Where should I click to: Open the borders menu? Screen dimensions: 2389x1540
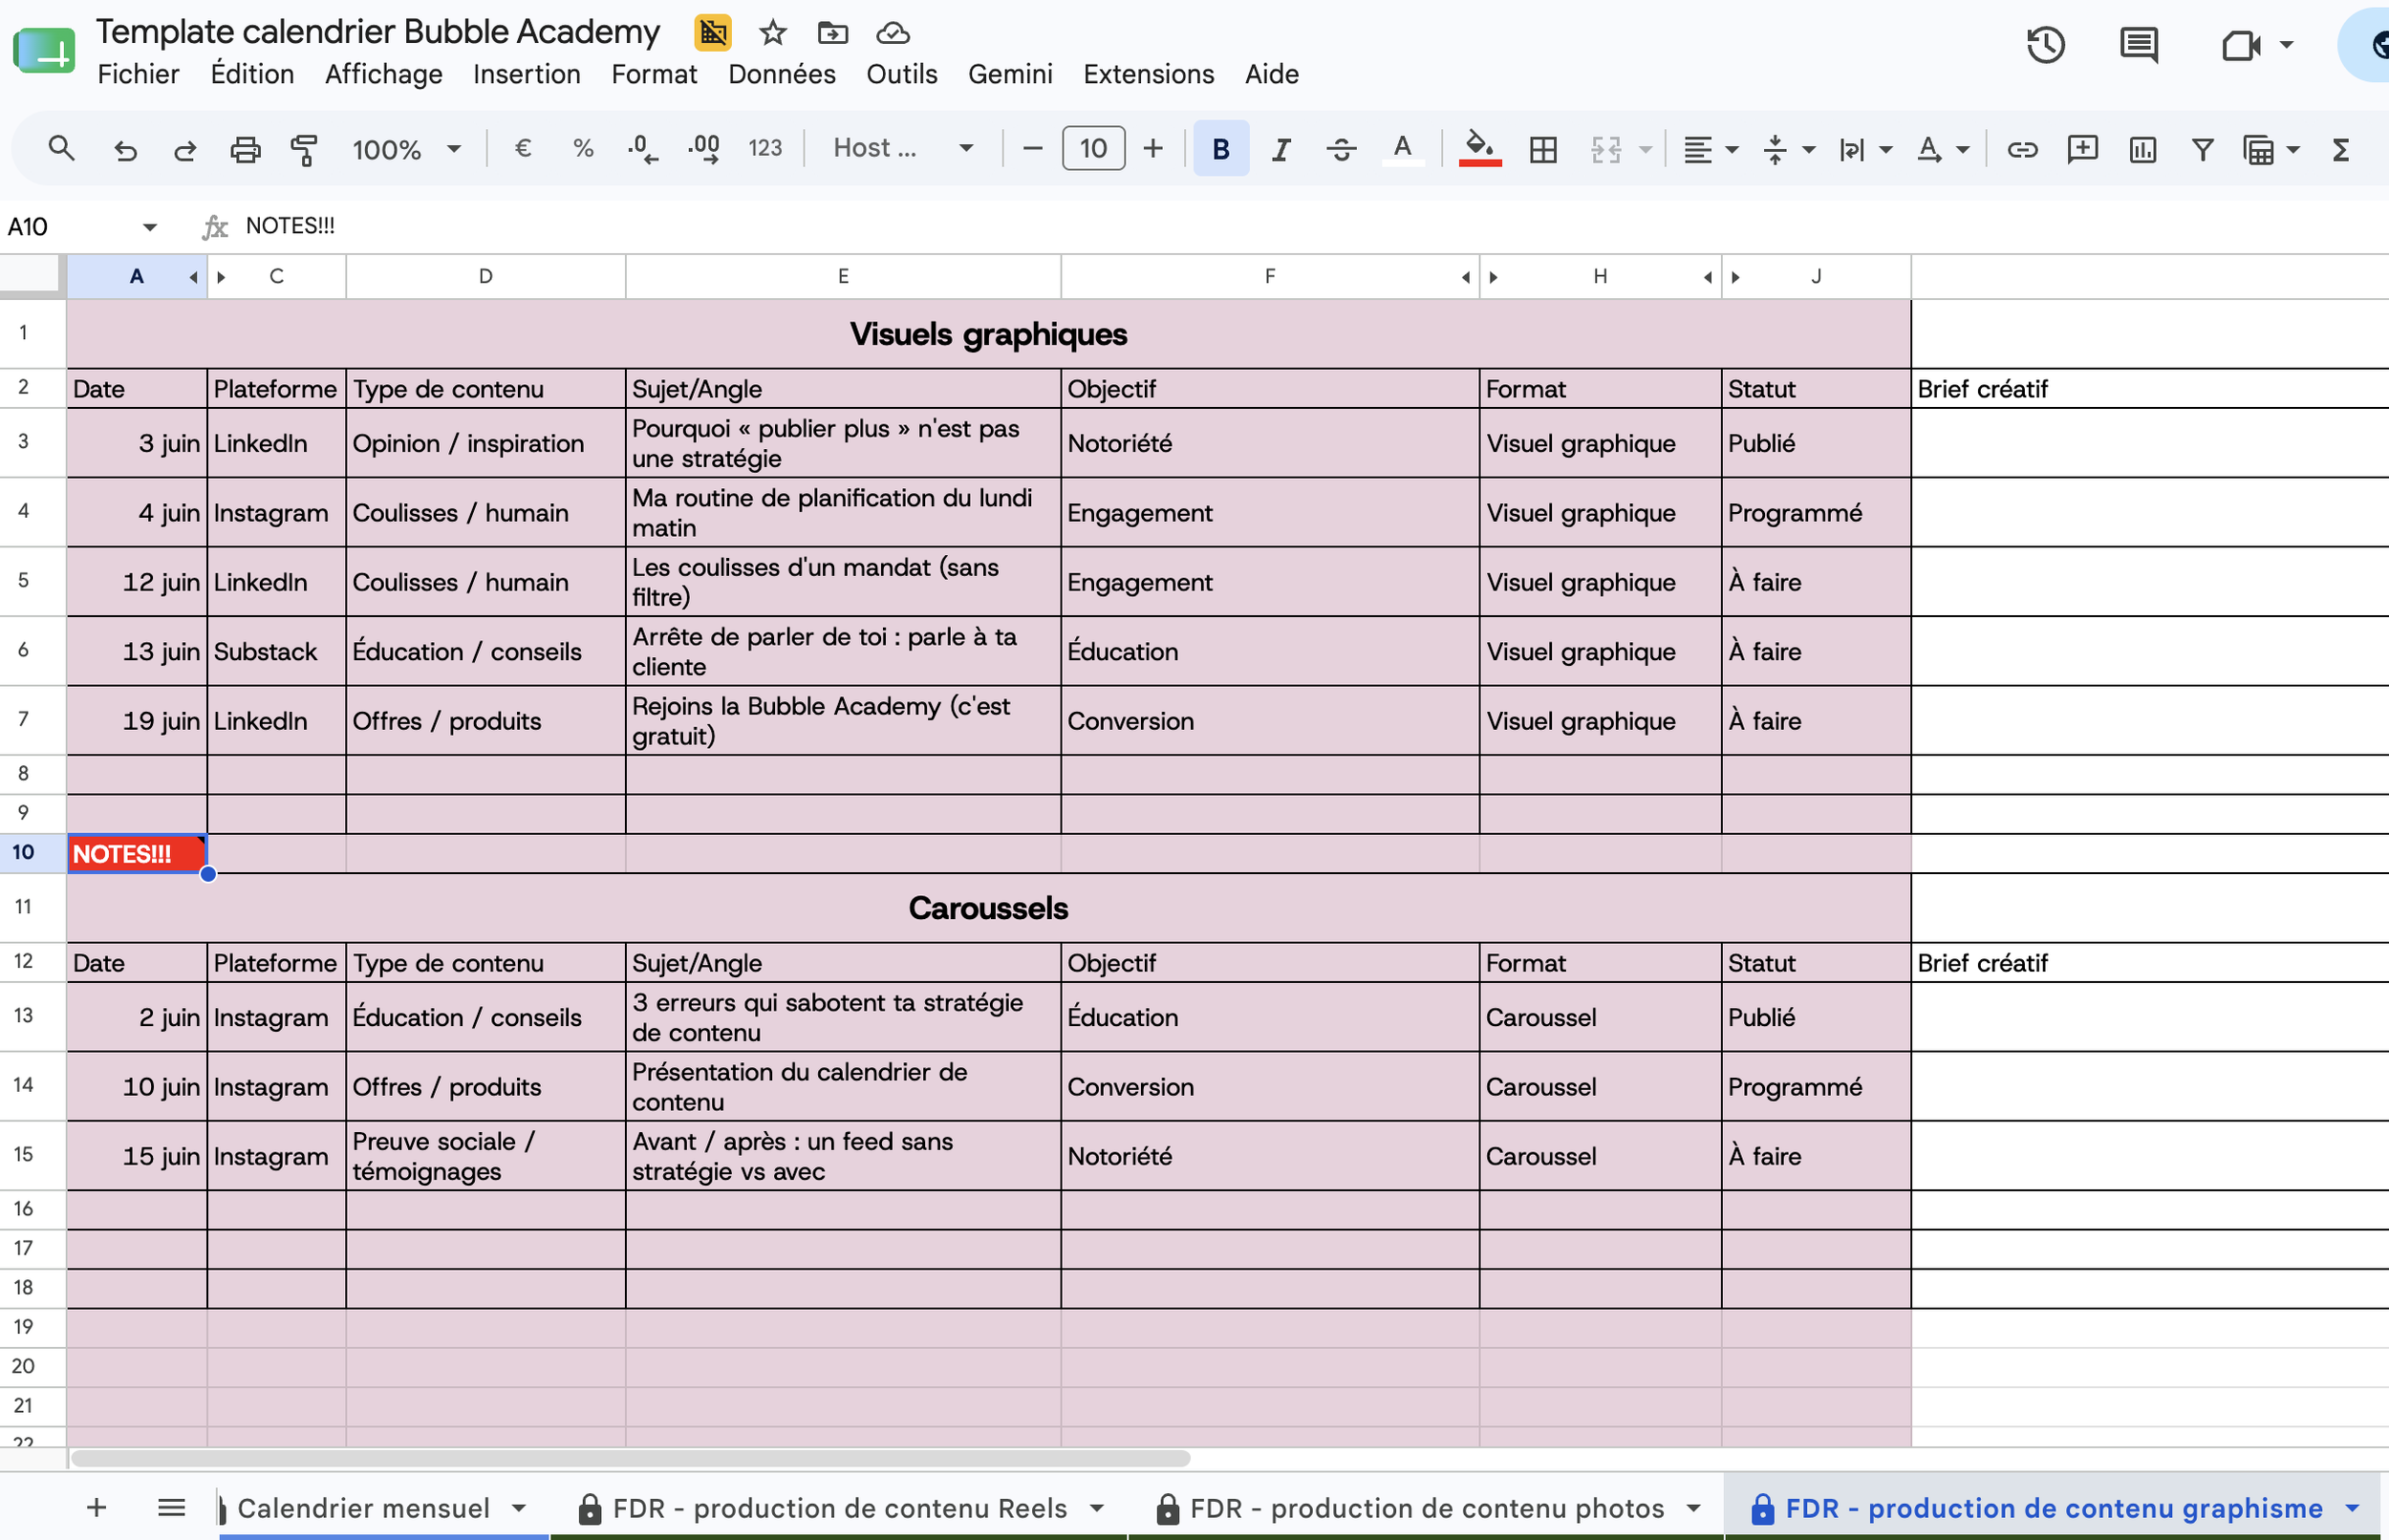[1543, 149]
